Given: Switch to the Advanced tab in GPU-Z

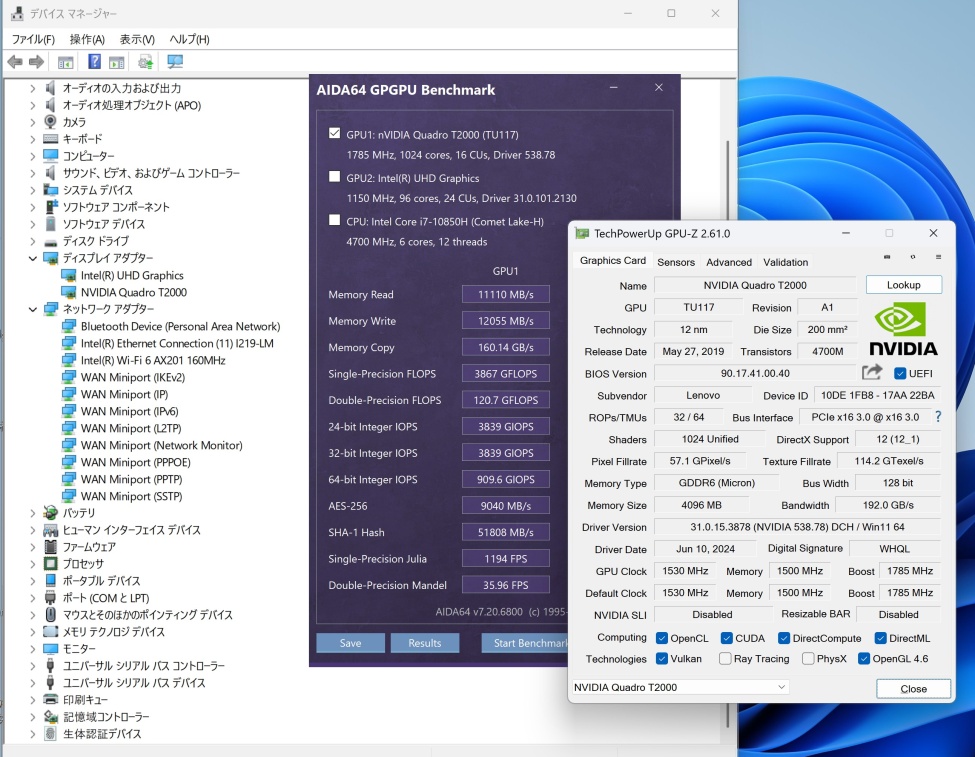Looking at the screenshot, I should click(729, 262).
